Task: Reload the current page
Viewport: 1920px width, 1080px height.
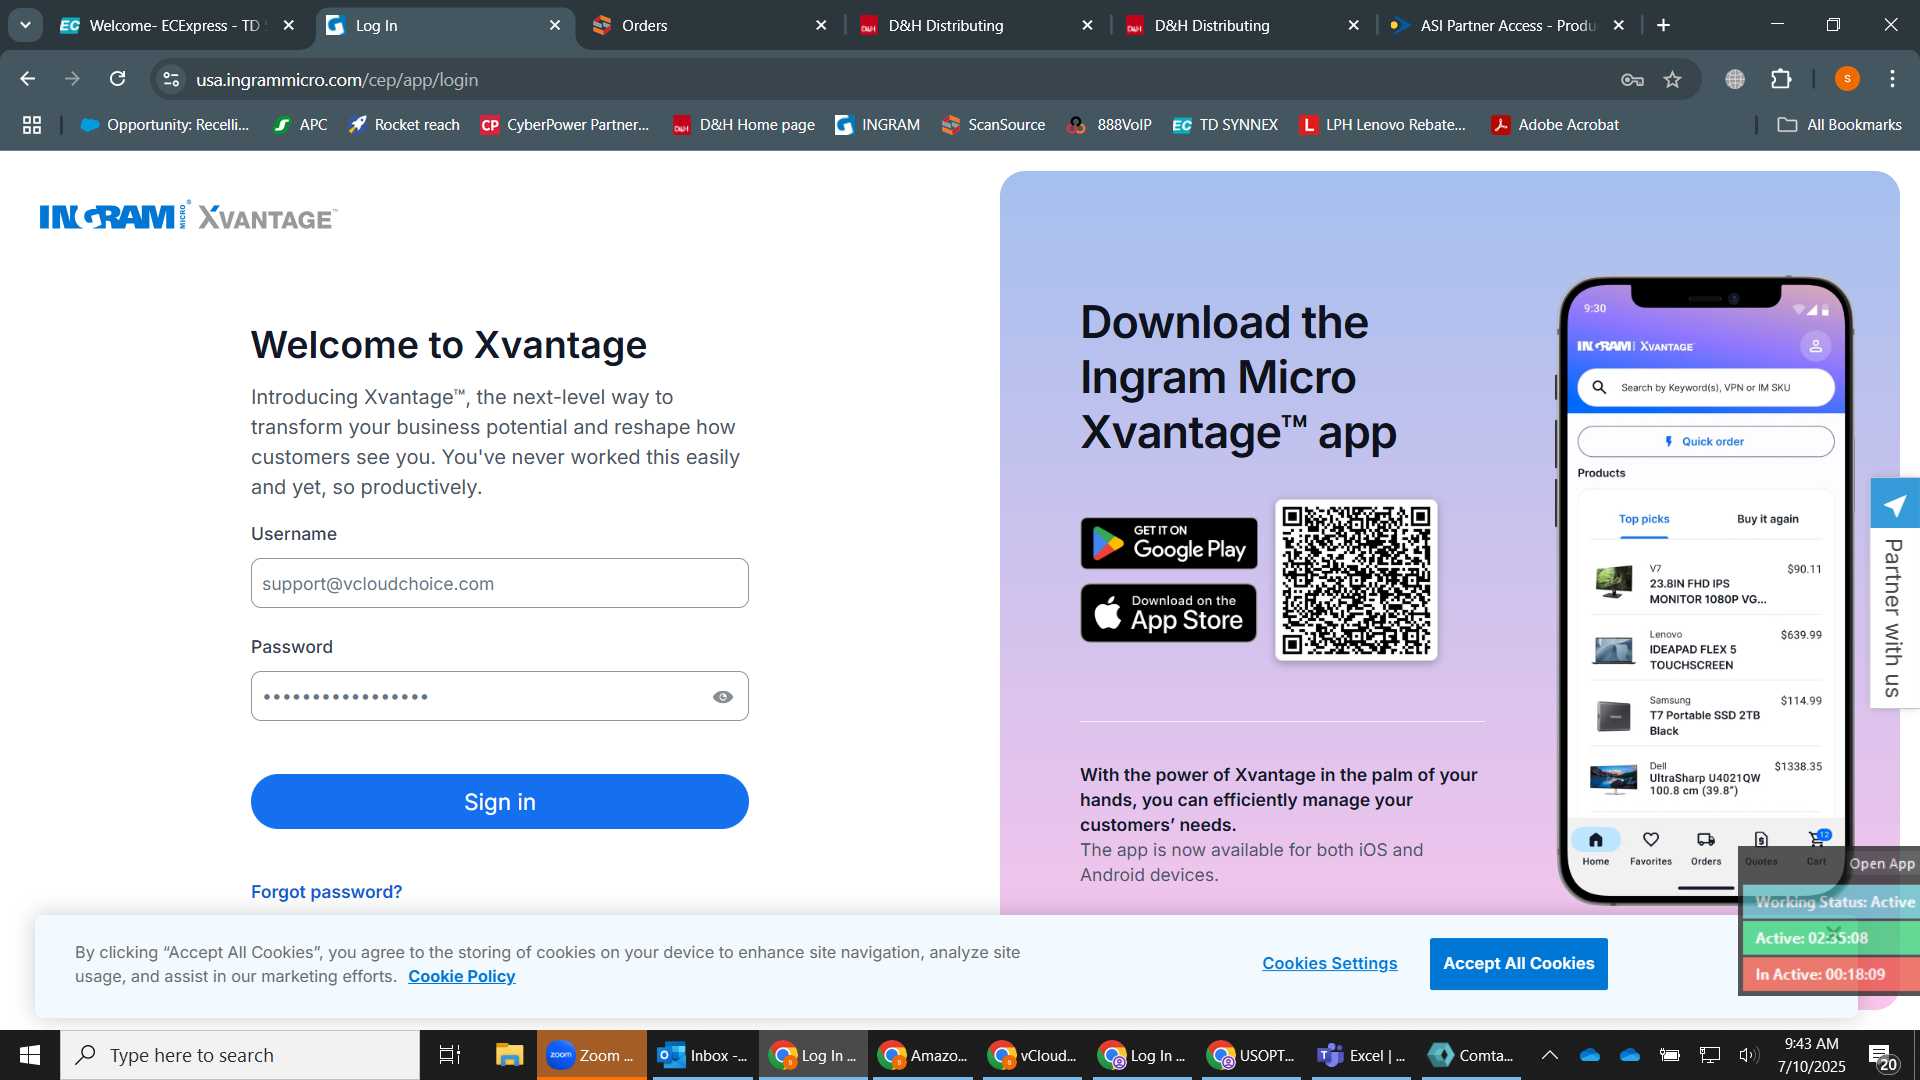Action: coord(118,79)
